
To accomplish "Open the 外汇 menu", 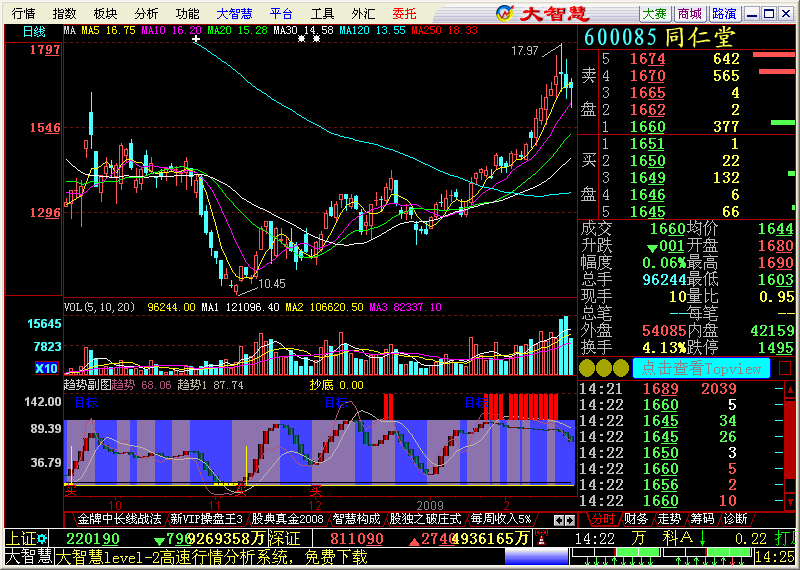I will (363, 13).
